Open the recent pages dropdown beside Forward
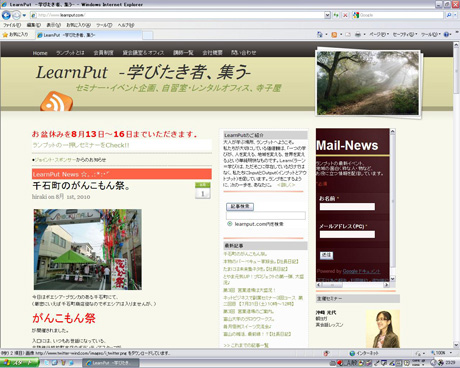This screenshot has width=460, height=368. pyautogui.click(x=24, y=15)
